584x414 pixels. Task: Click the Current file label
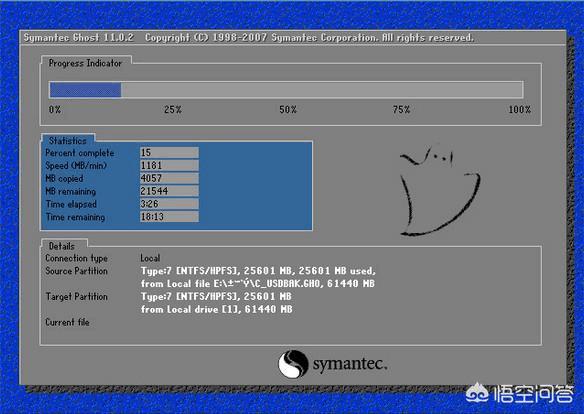point(67,322)
